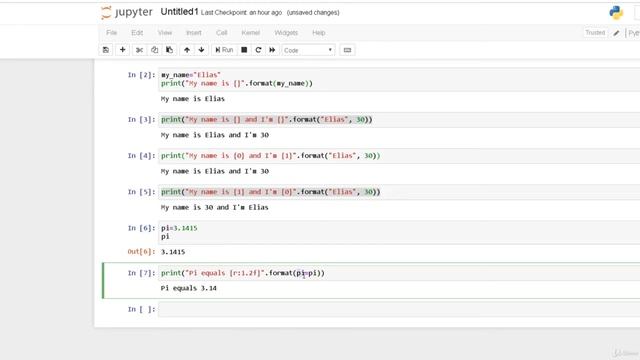The width and height of the screenshot is (640, 360).
Task: Open the cell type Code dropdown
Action: pyautogui.click(x=308, y=50)
